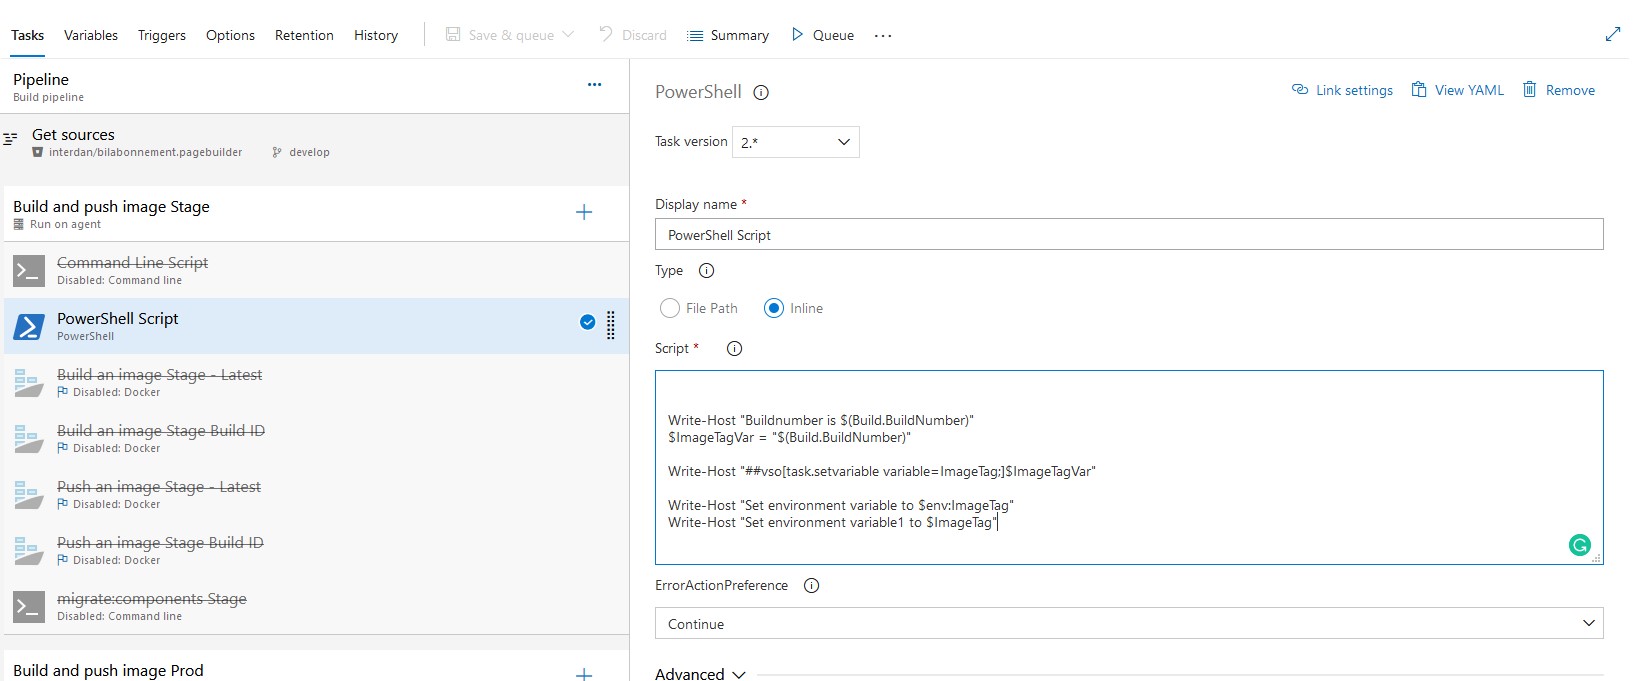
Task: Go to the Options tab
Action: click(x=230, y=35)
